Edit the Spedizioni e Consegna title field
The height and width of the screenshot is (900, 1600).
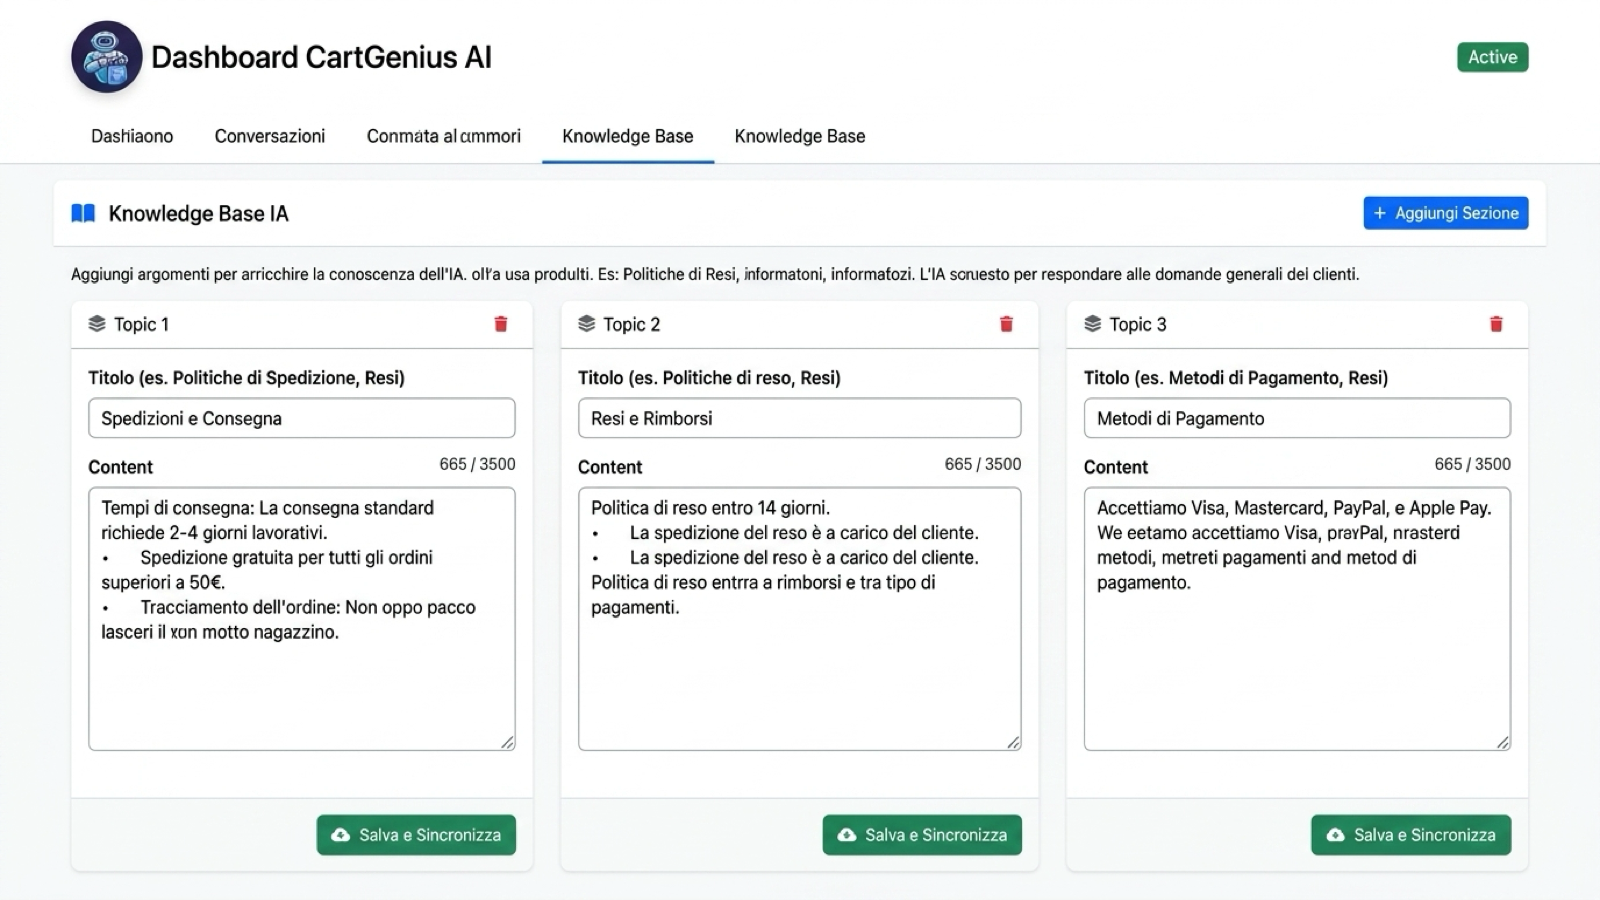[302, 418]
